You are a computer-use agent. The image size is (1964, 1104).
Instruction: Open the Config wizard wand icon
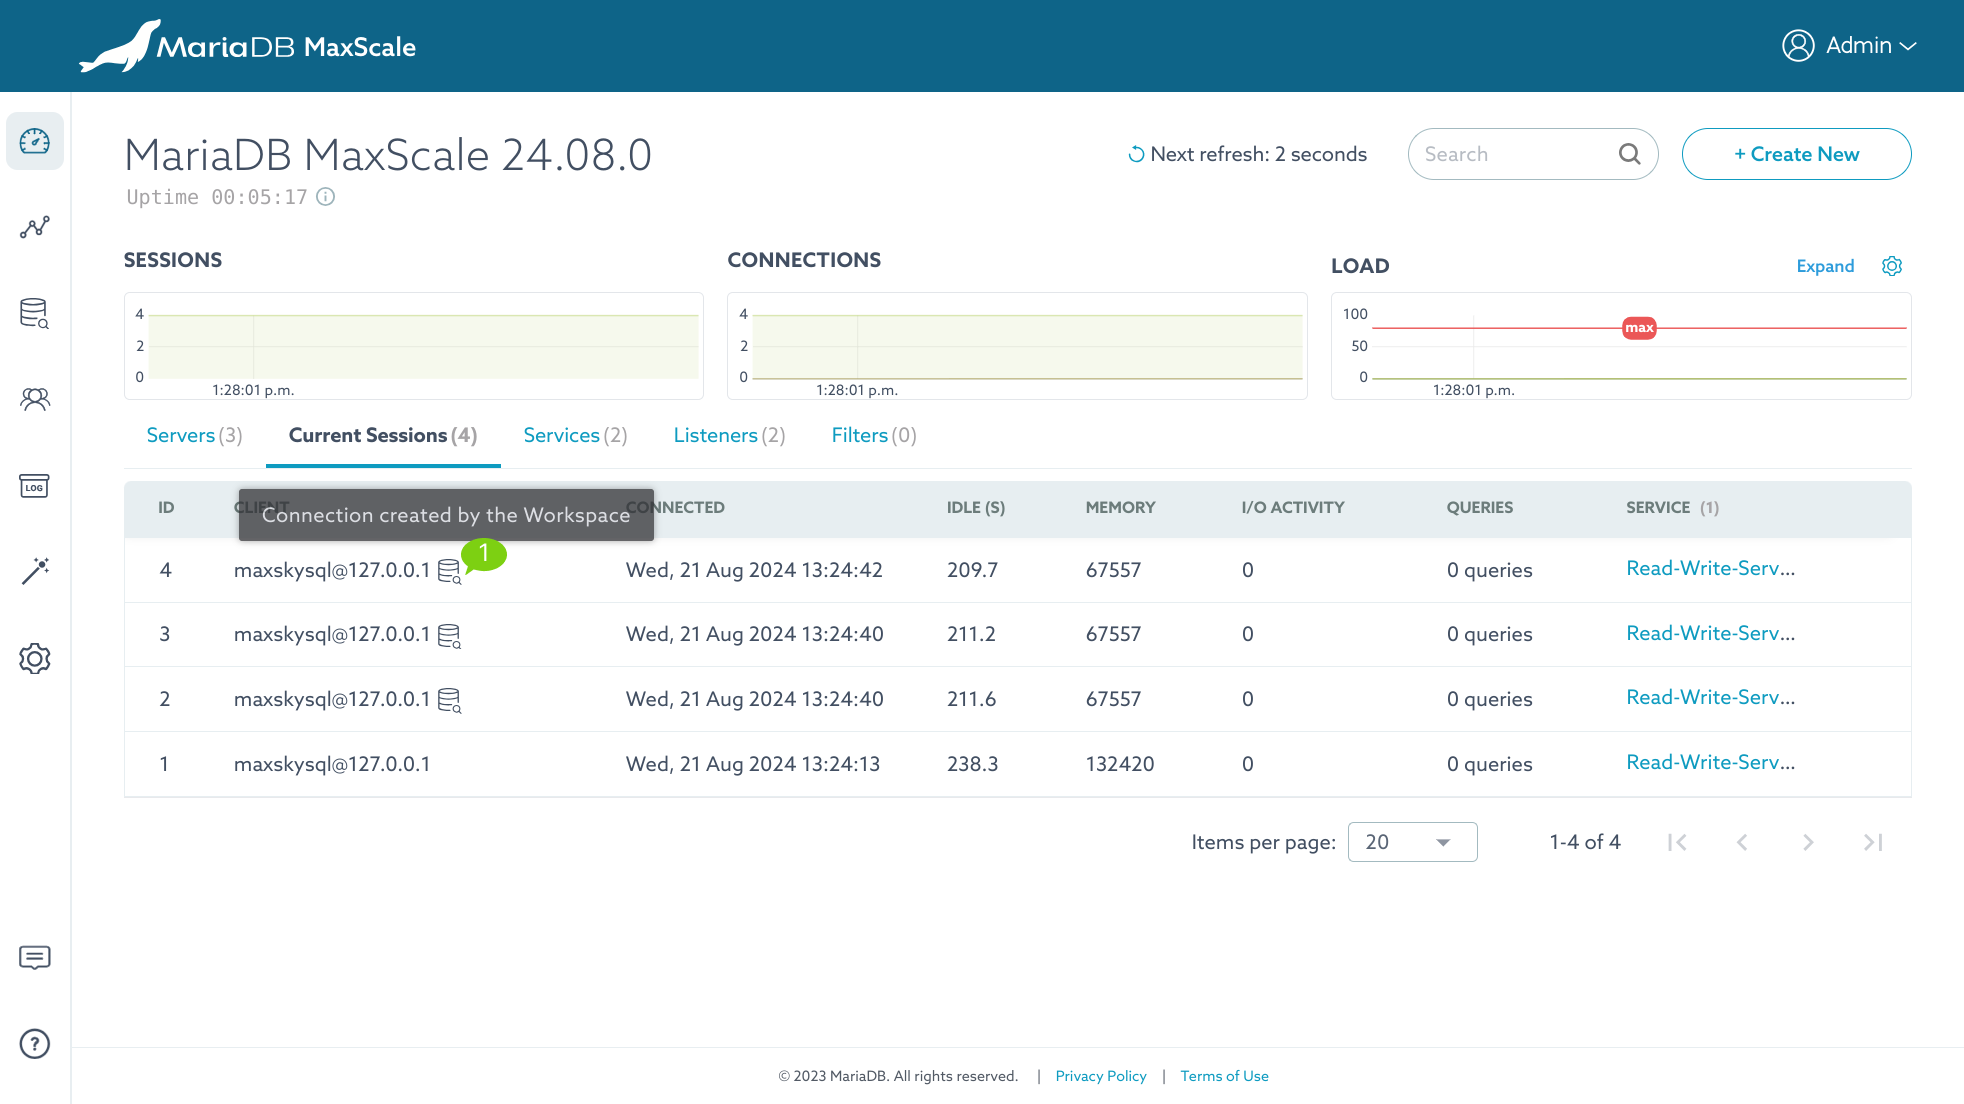click(35, 571)
